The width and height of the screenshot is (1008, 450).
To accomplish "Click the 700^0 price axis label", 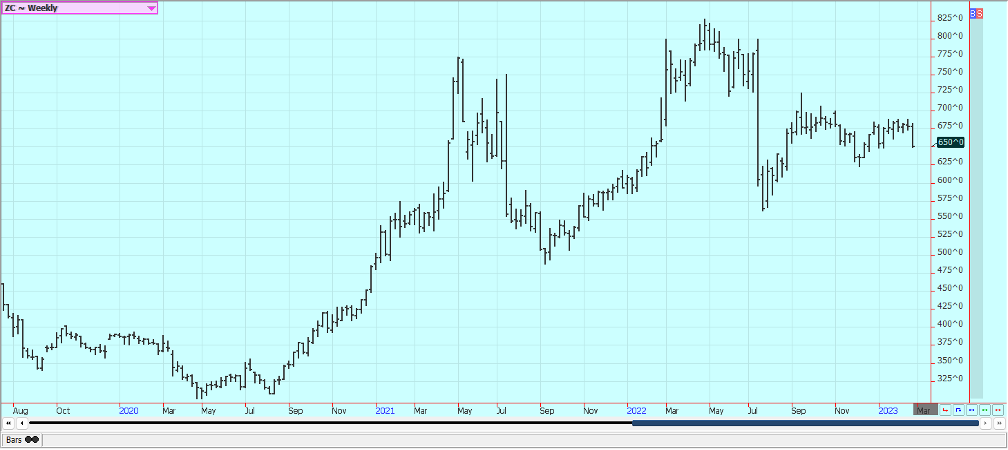I will point(951,108).
